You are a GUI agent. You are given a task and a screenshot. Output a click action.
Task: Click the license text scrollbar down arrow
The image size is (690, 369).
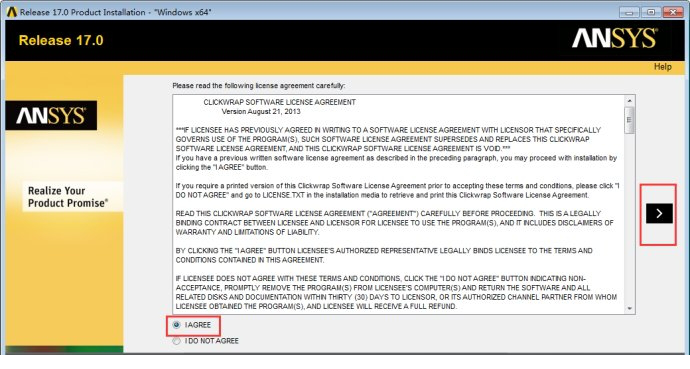629,309
